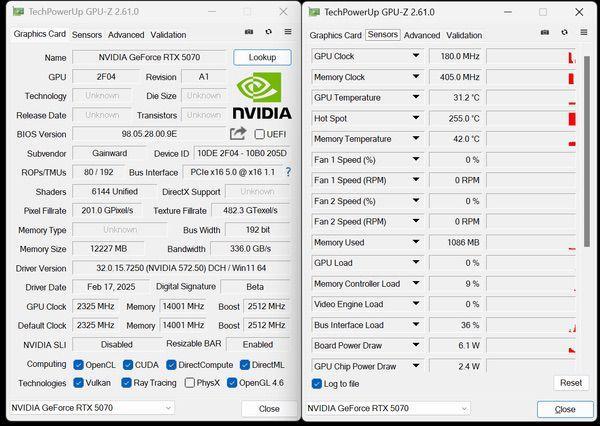Take screenshot with camera icon in left window
The height and width of the screenshot is (426, 600).
click(249, 32)
